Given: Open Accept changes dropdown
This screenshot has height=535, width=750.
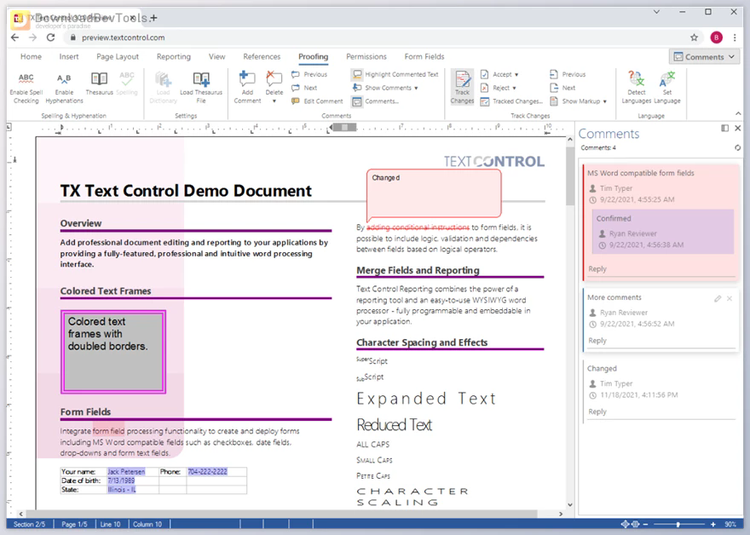Looking at the screenshot, I should 499,75.
